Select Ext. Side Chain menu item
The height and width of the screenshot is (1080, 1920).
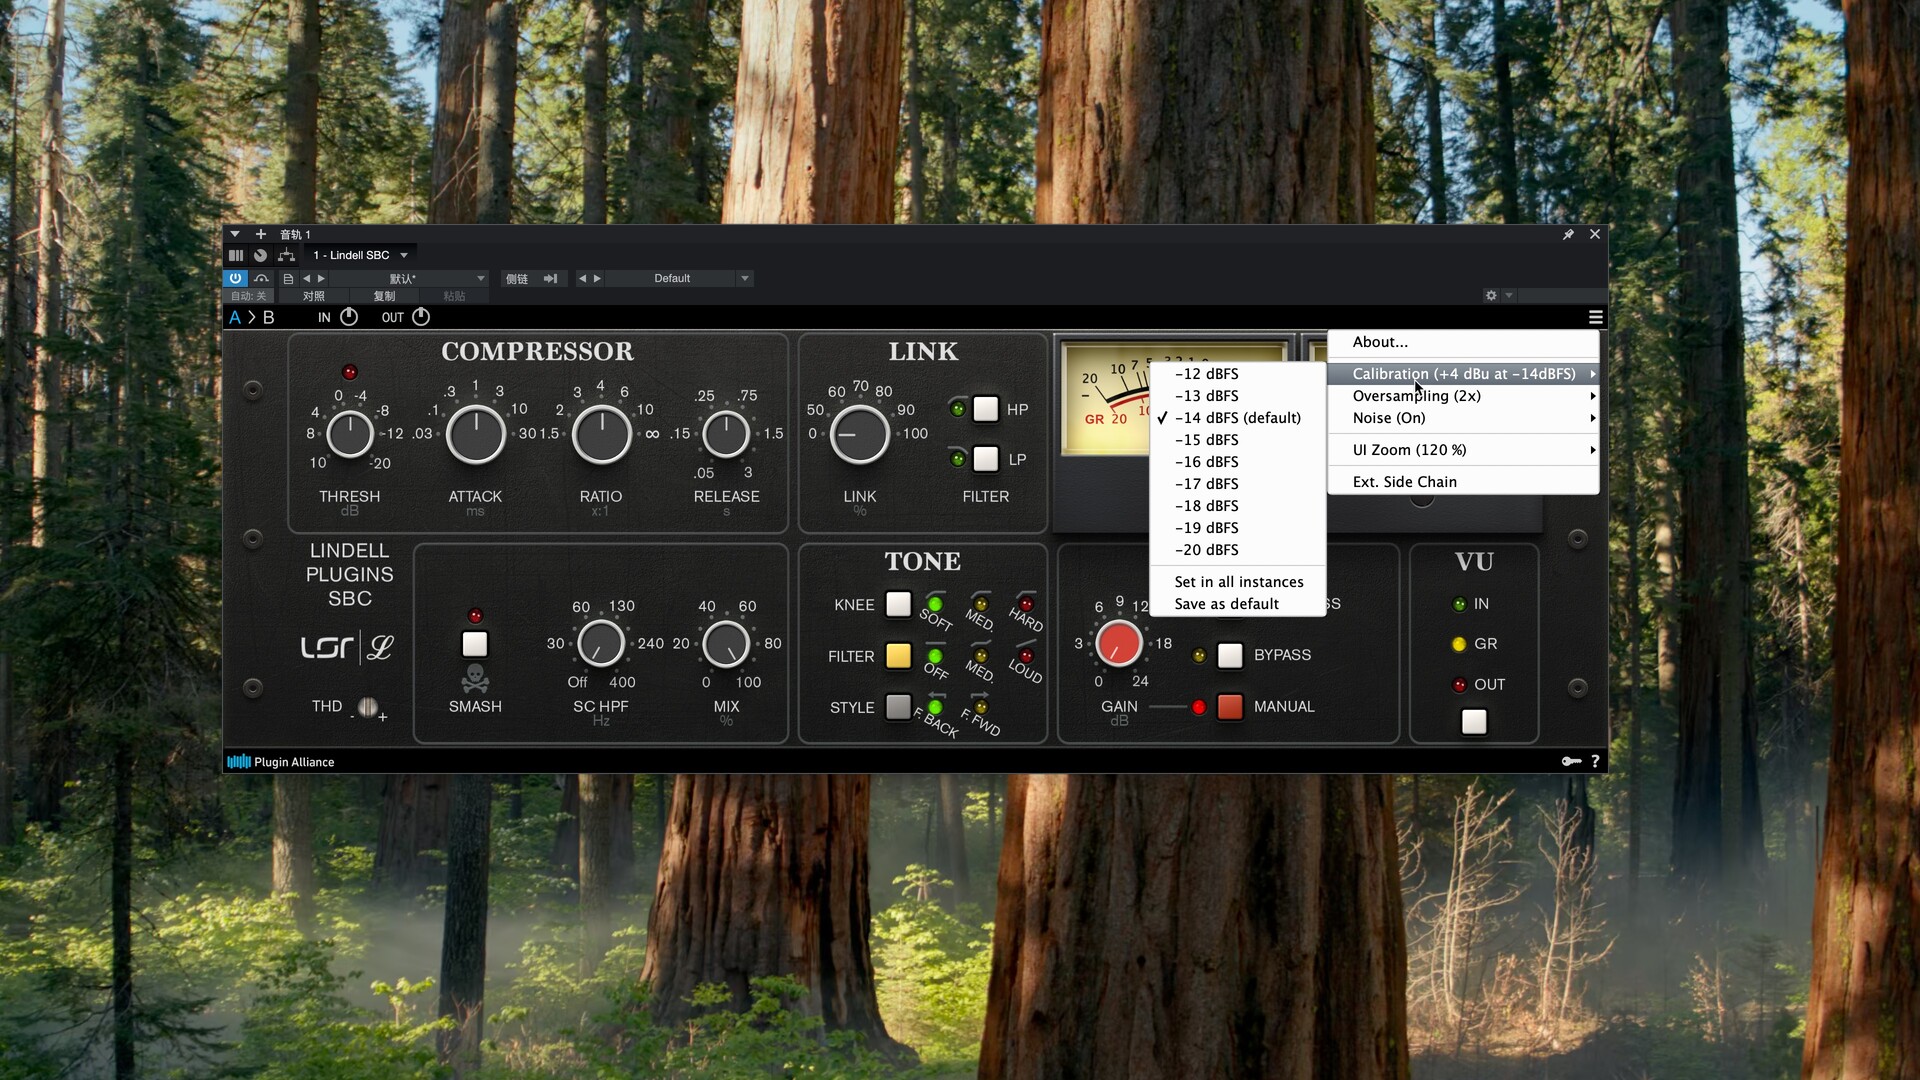click(x=1463, y=482)
